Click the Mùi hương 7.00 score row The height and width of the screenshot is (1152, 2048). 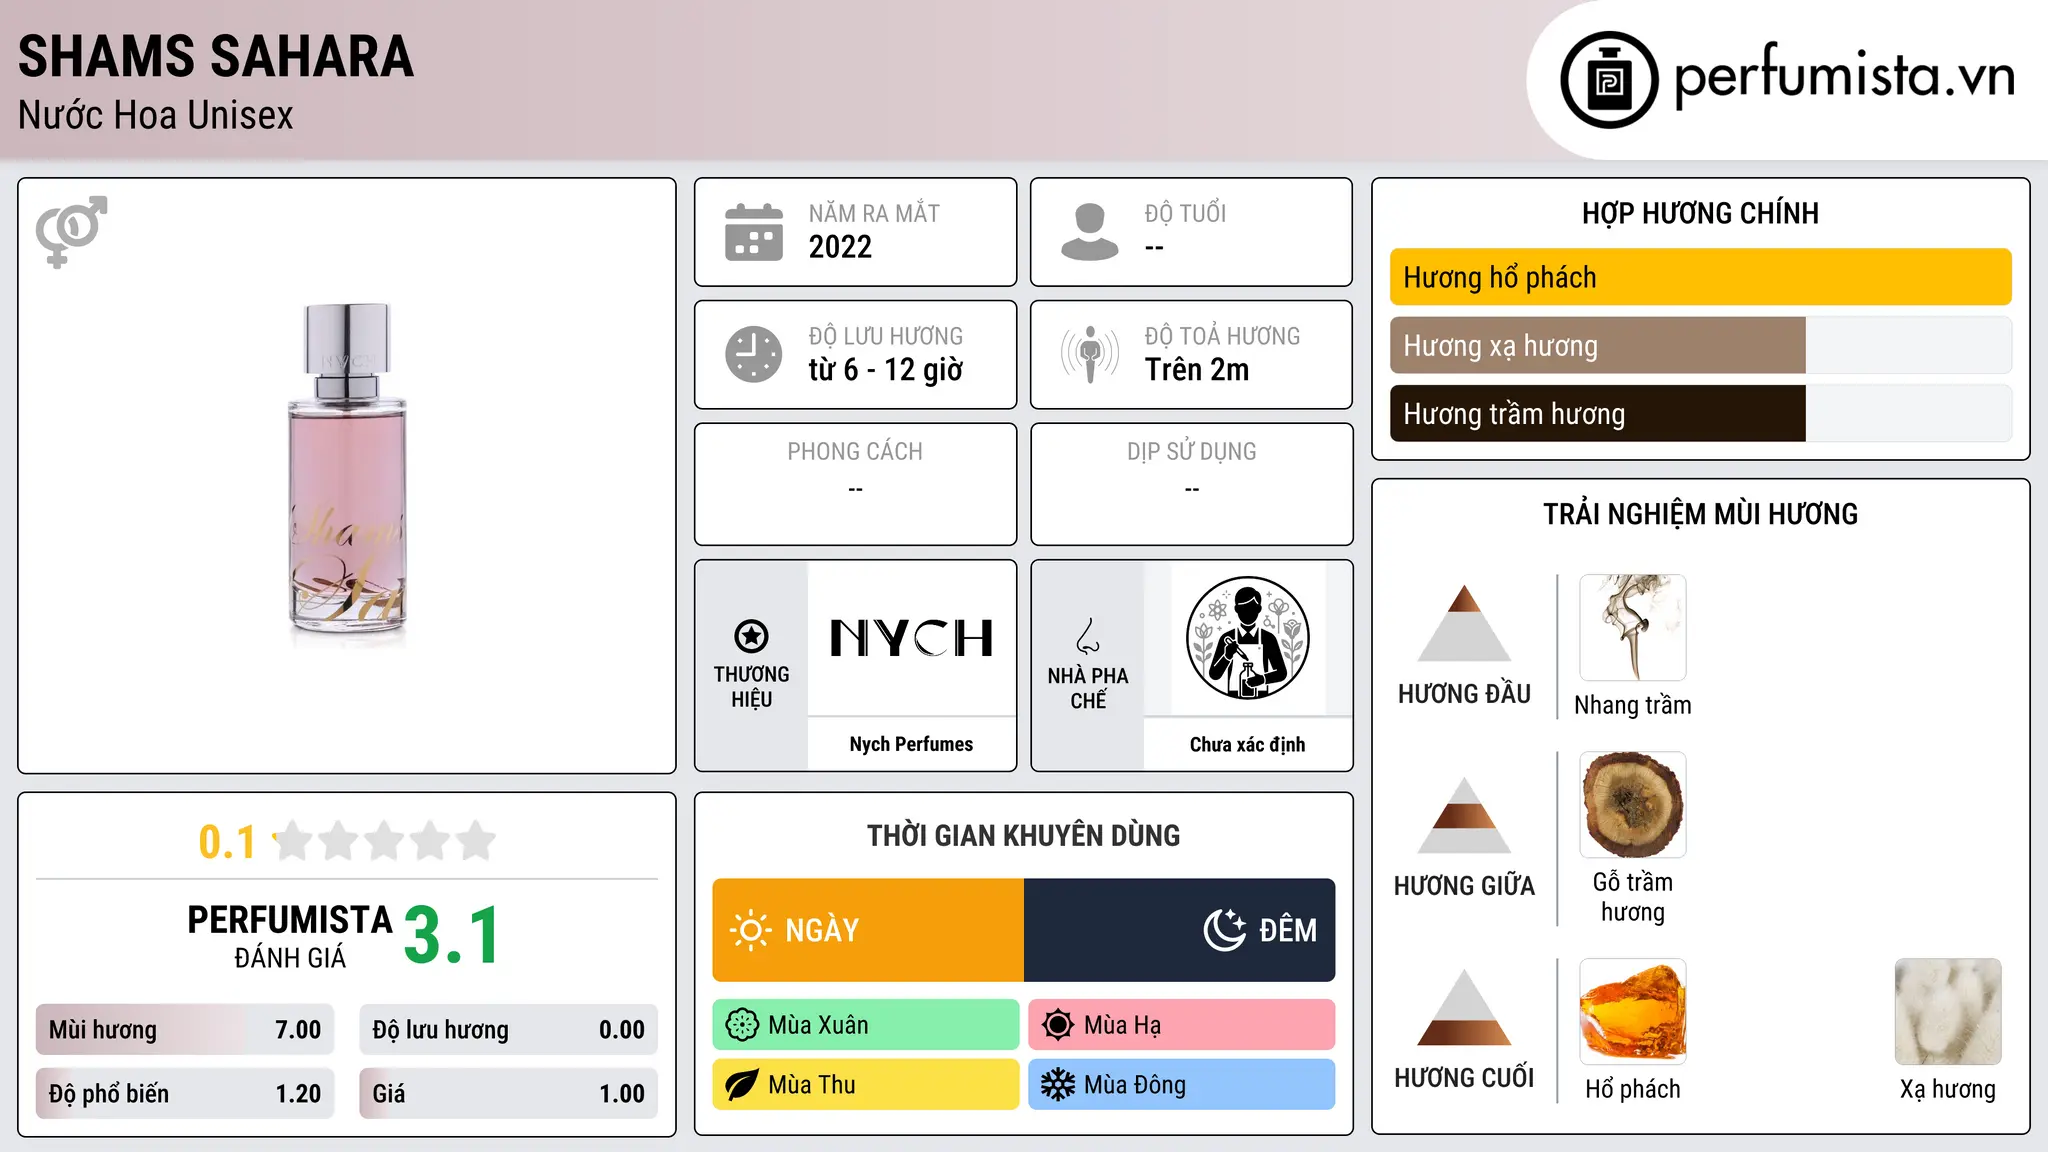(x=185, y=1030)
